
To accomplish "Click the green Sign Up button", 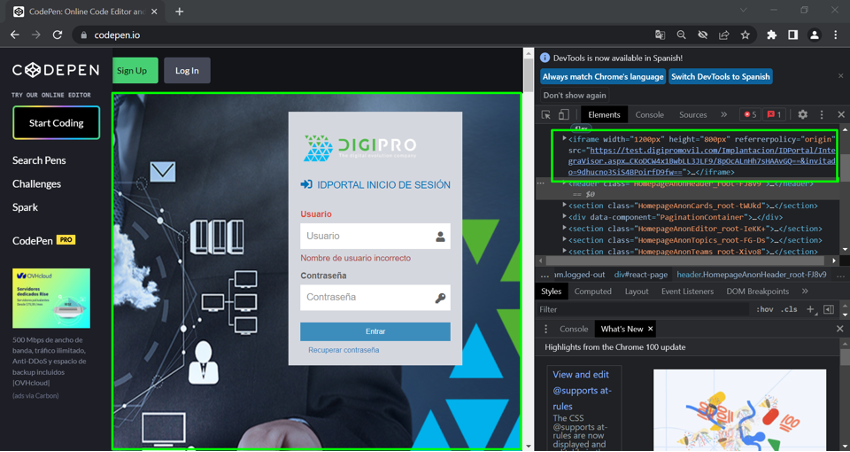I will click(131, 70).
